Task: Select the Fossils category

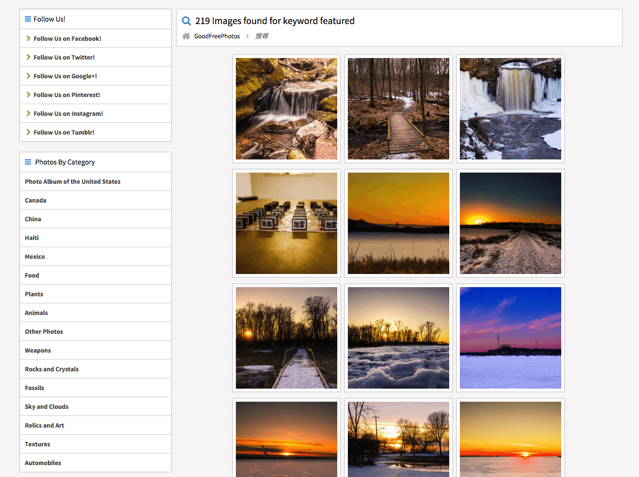Action: coord(34,388)
